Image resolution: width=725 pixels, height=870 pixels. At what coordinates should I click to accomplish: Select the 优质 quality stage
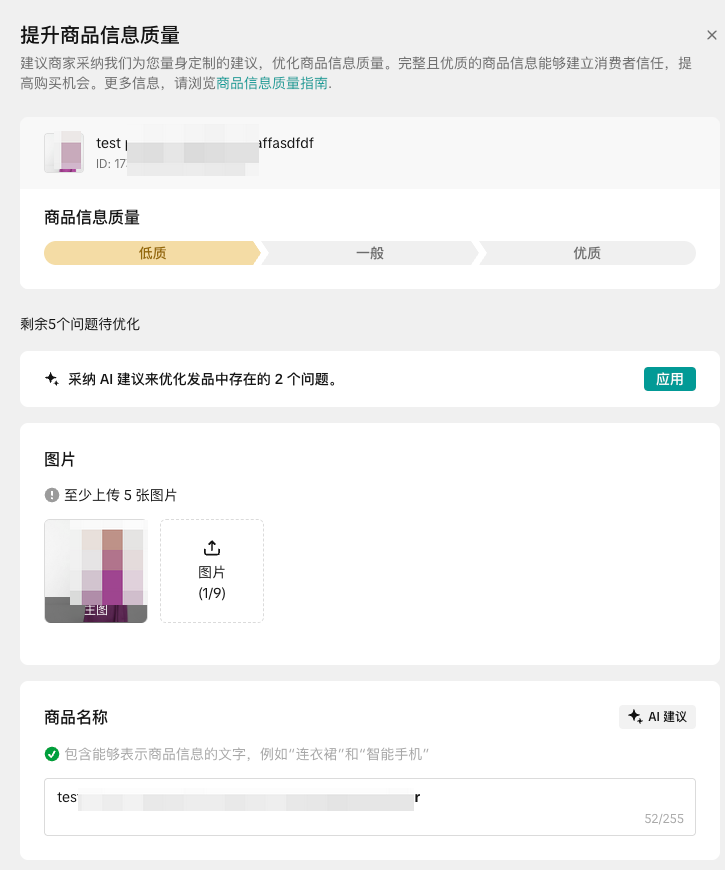pyautogui.click(x=587, y=253)
